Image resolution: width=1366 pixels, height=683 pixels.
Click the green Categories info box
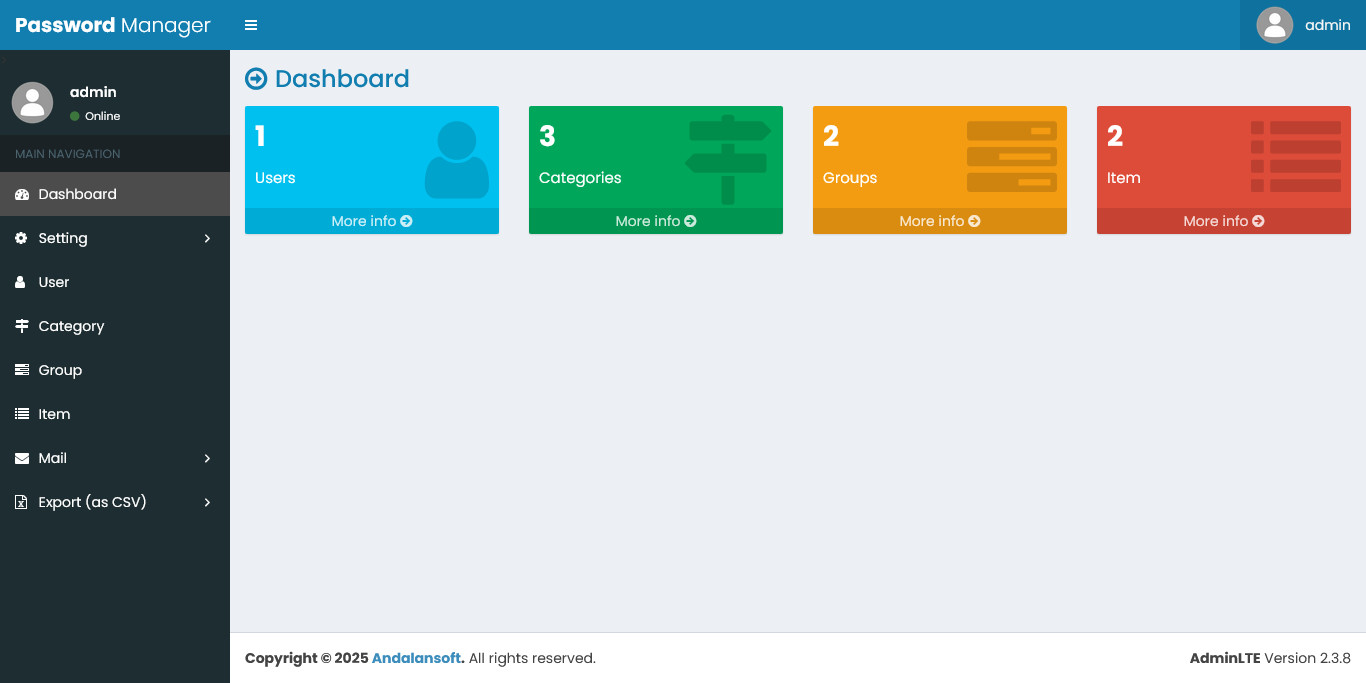[655, 160]
